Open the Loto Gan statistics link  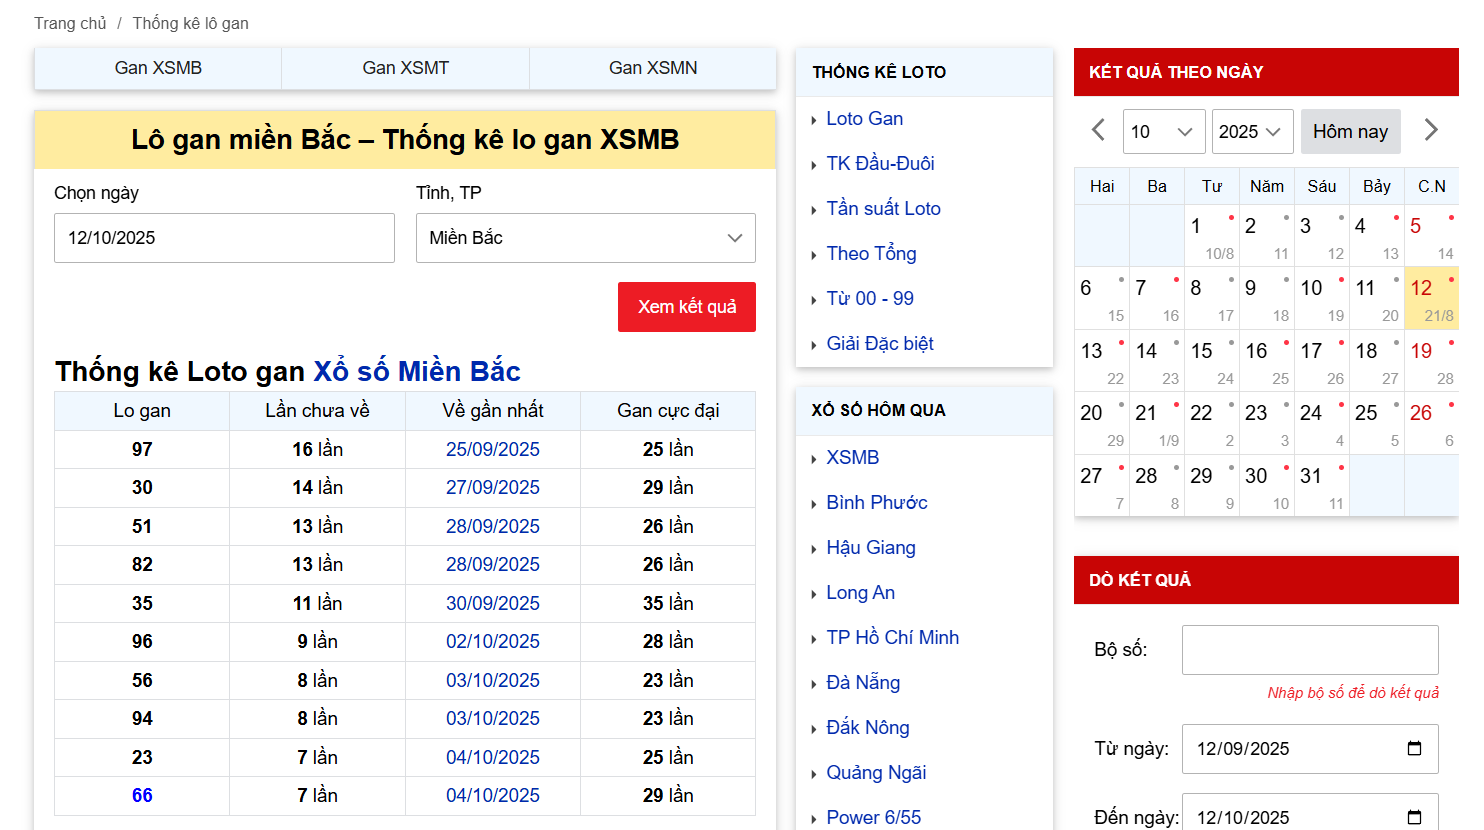tap(864, 118)
